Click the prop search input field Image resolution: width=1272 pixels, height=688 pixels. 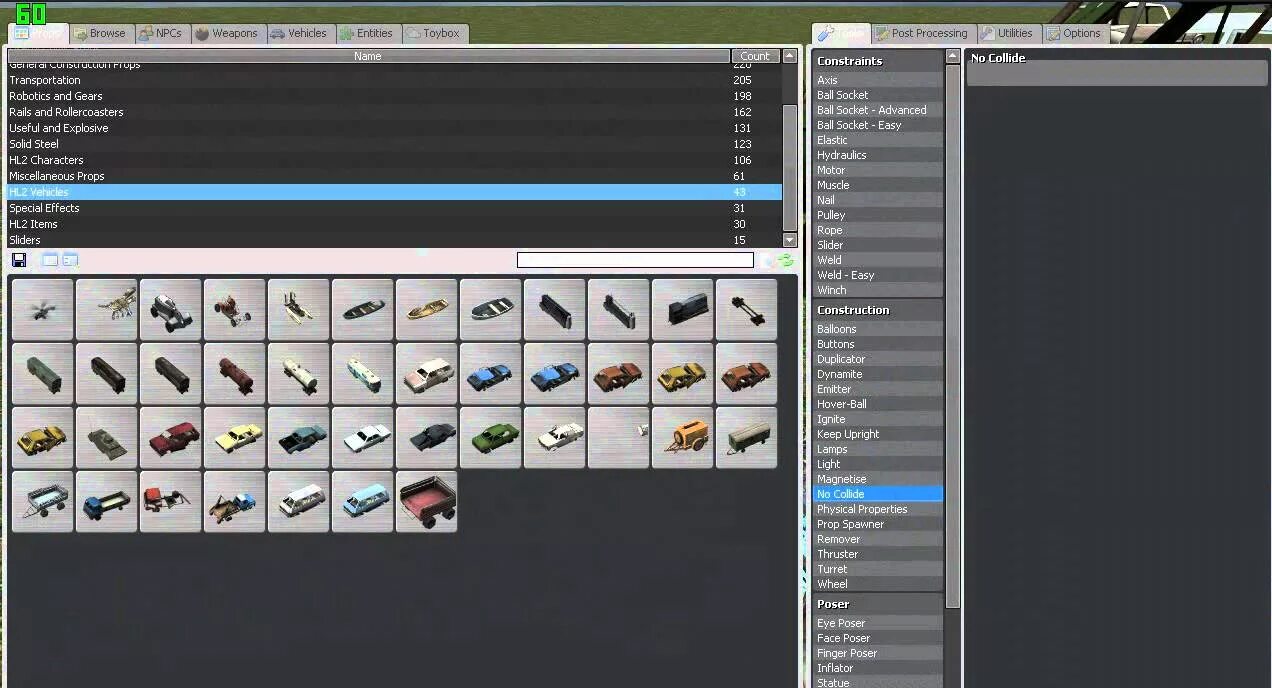pos(635,260)
